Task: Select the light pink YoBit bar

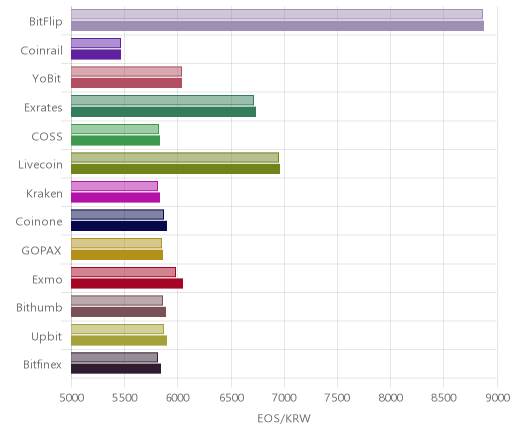Action: (126, 72)
